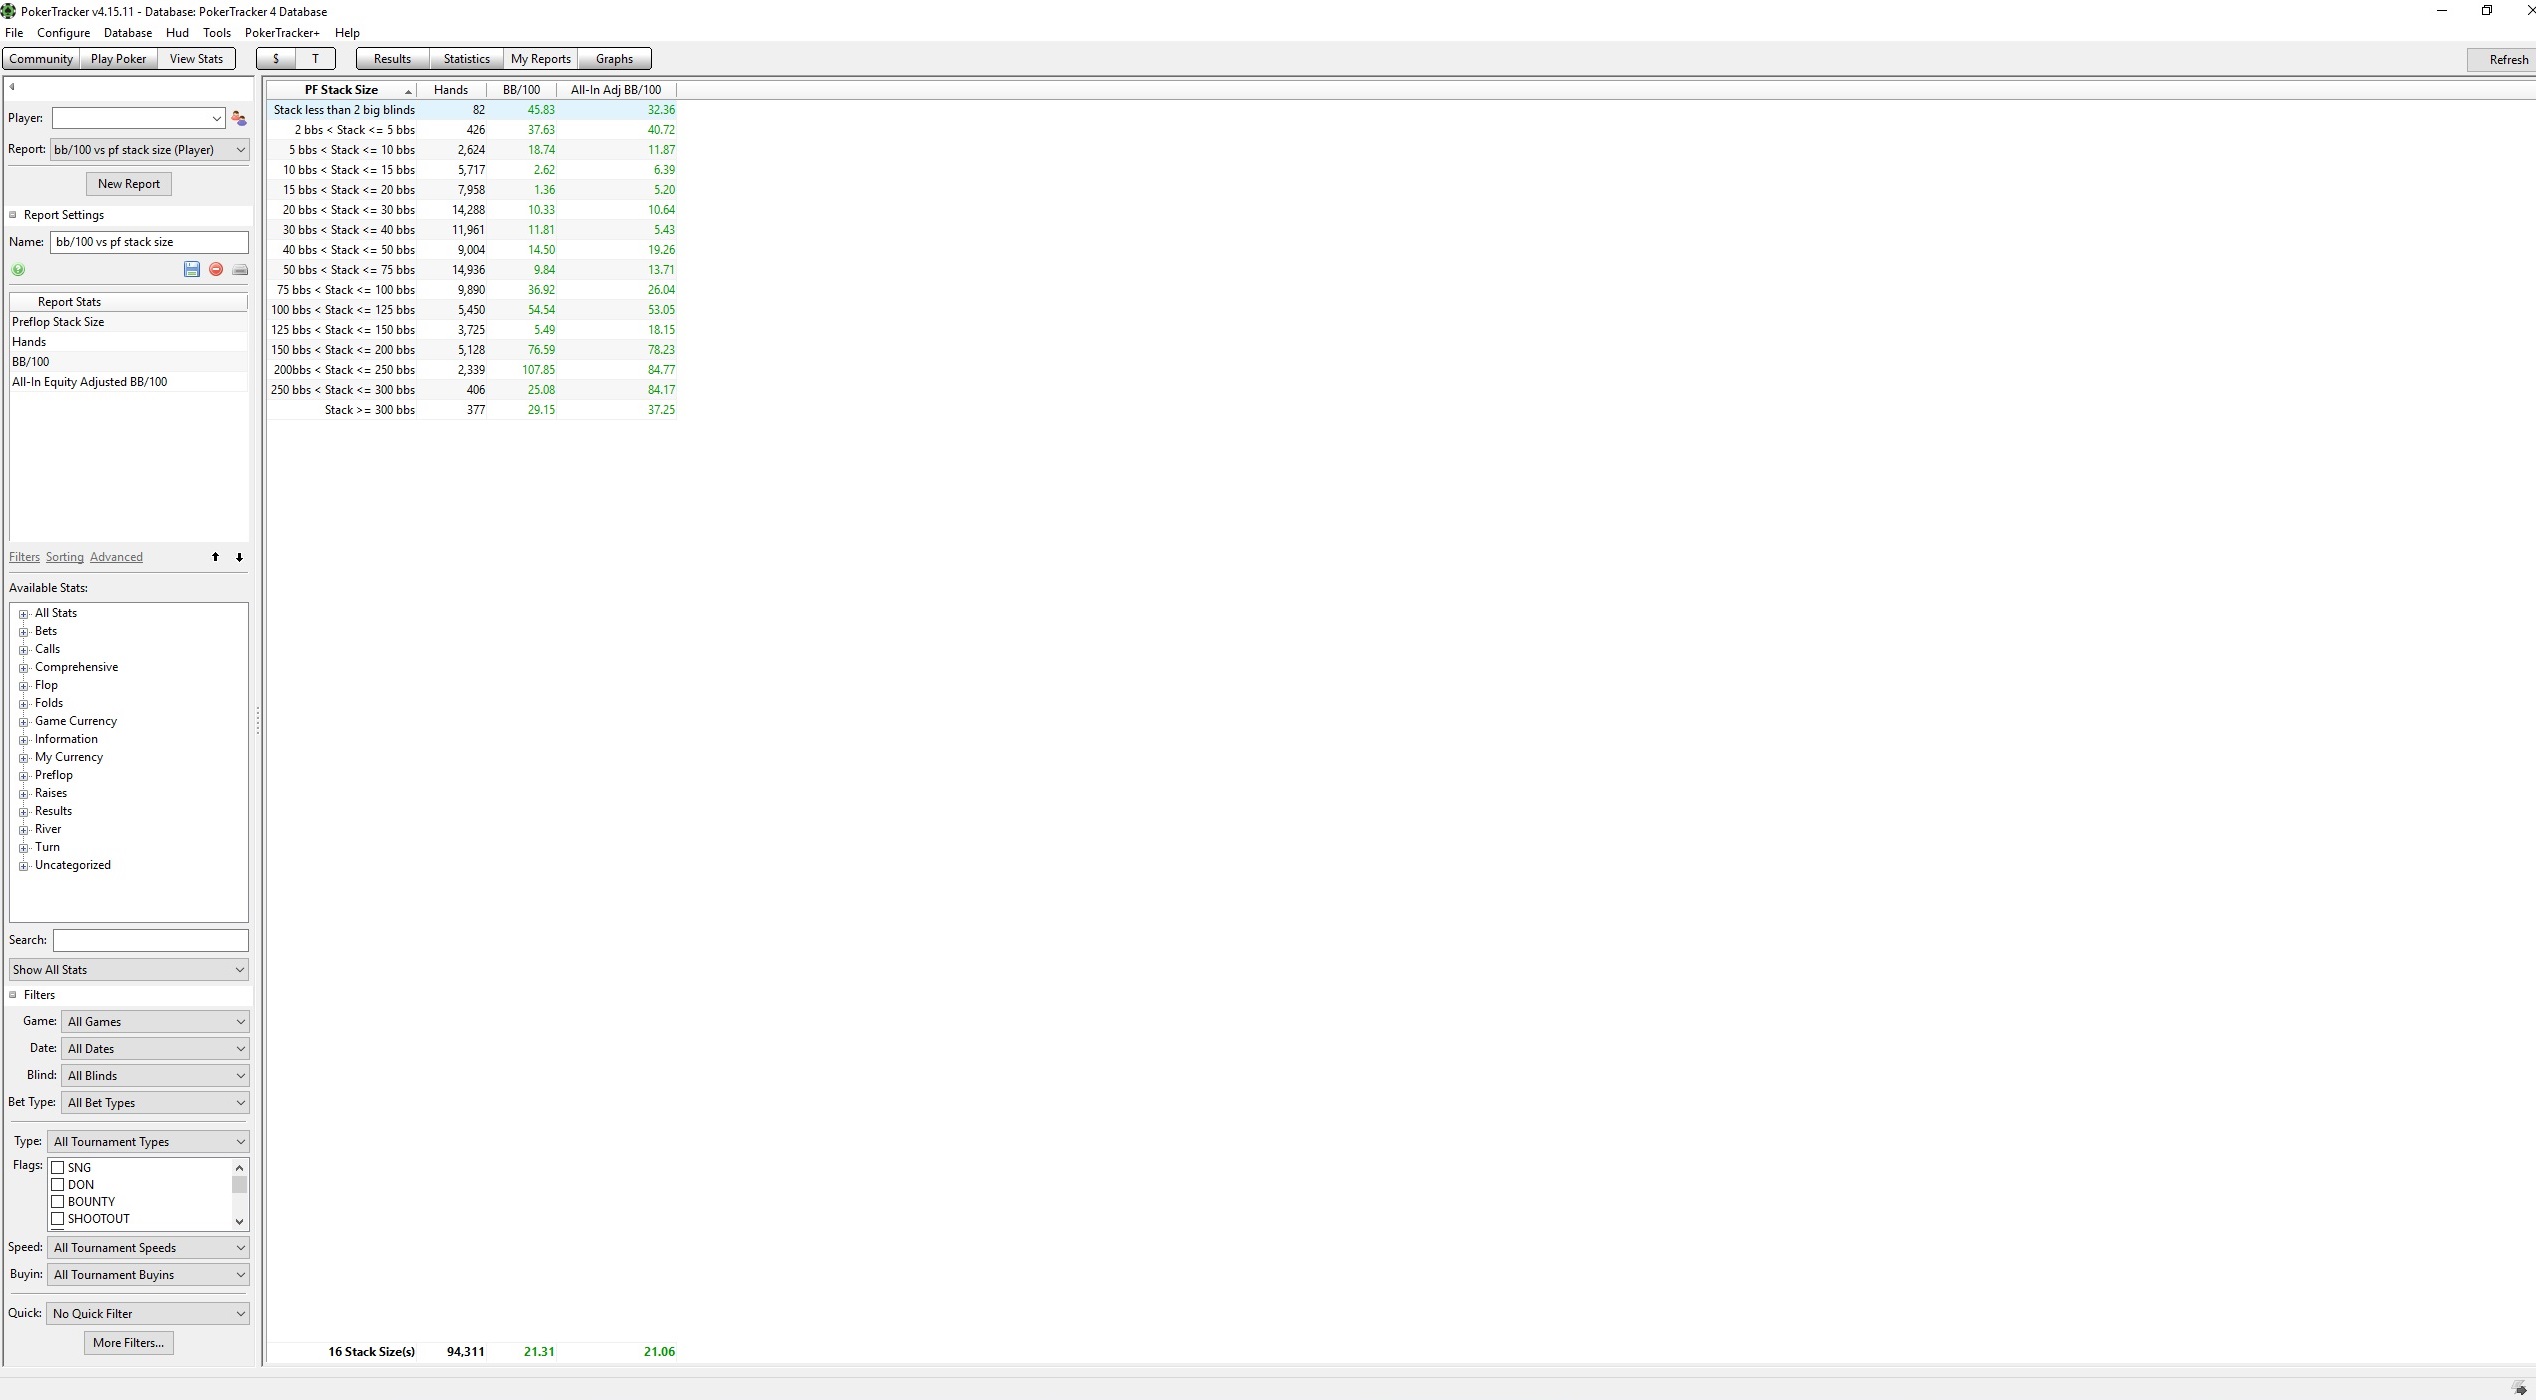The width and height of the screenshot is (2536, 1400).
Task: Open the Quick filter dropdown
Action: tap(148, 1314)
